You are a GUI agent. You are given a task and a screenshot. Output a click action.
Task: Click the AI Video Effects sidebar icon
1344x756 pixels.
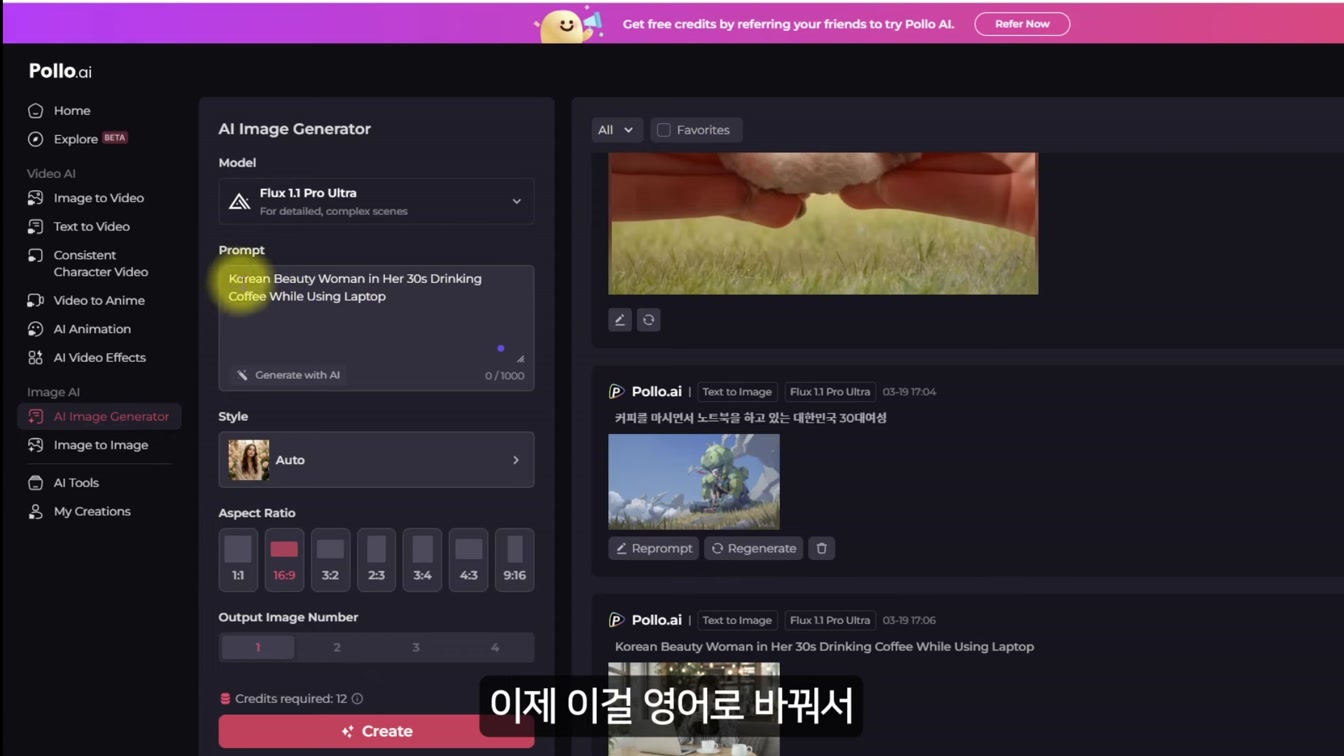coord(35,357)
